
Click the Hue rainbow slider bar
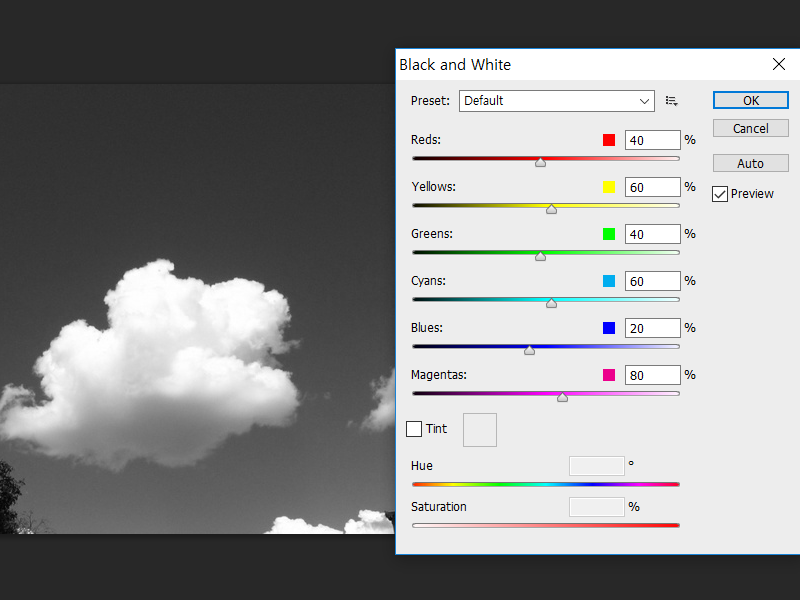(x=545, y=484)
